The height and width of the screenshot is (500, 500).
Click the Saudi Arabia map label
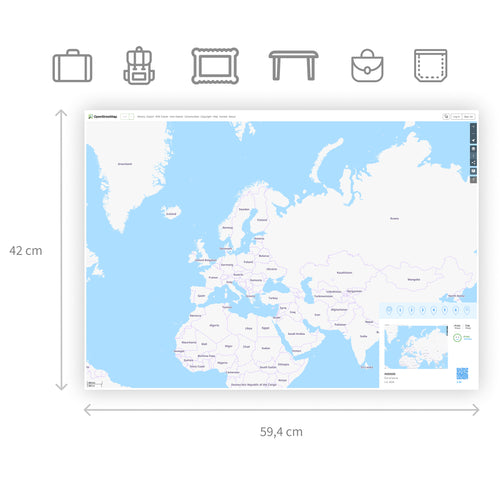click(x=296, y=334)
